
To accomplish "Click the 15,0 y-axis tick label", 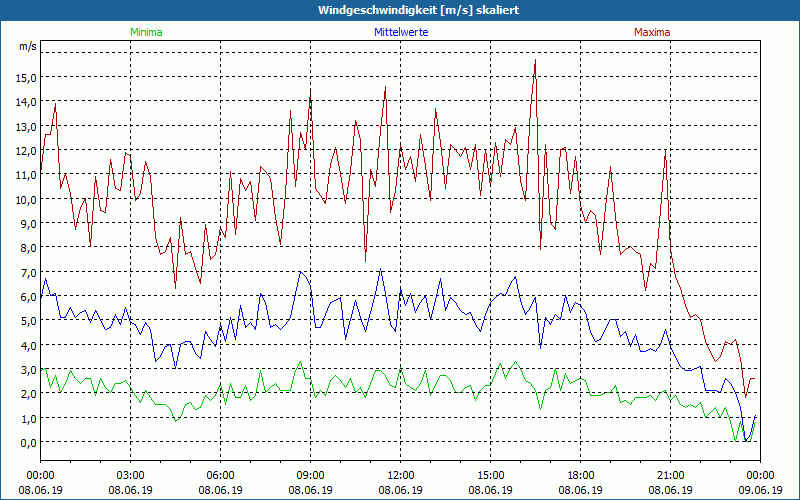I will coord(26,77).
